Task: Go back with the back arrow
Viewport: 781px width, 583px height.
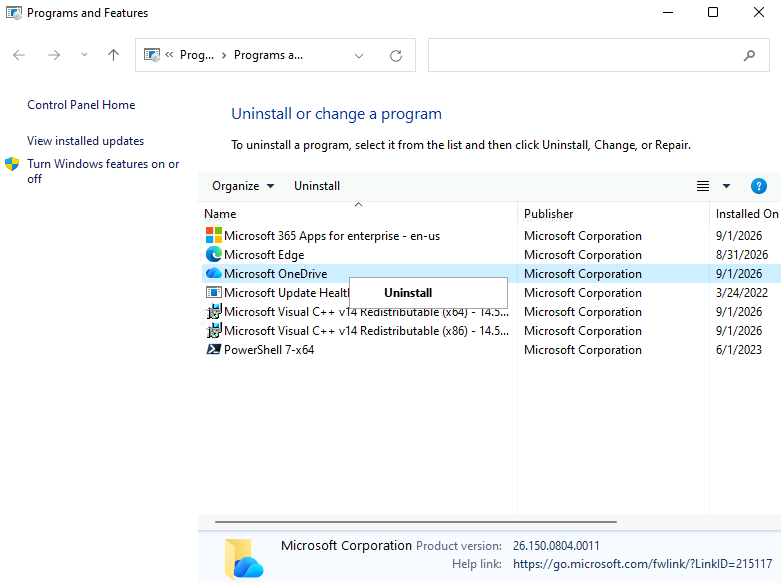Action: tap(19, 55)
